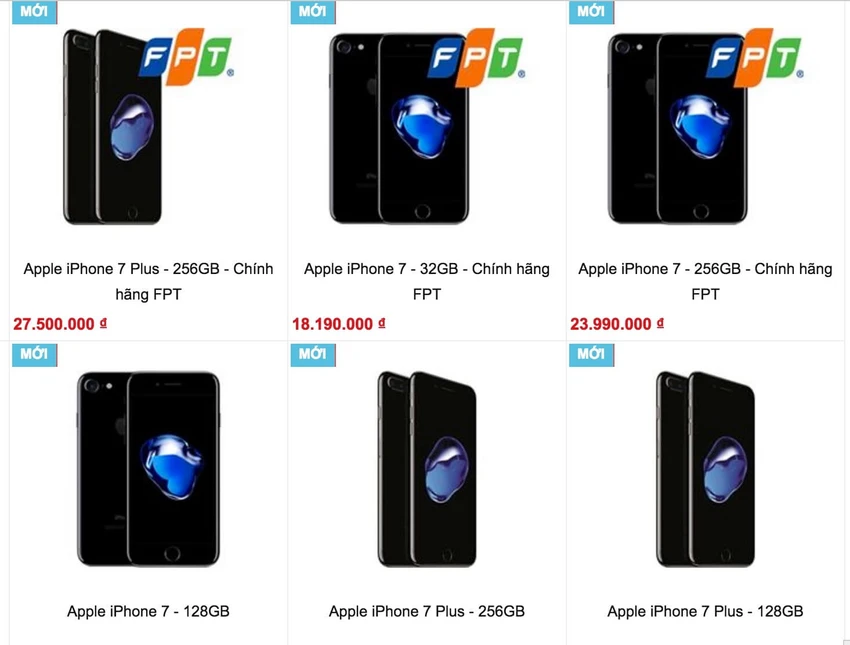Click the FPT logo on iPhone 7 Plus 256GB
Screen dimensions: 850x645
[x=186, y=57]
